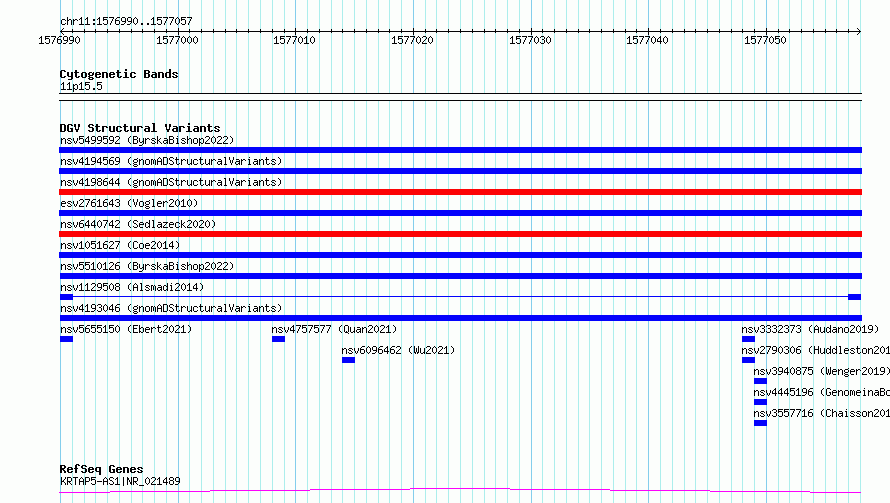Viewport: 890px width, 503px height.
Task: Click ruler position 1577040
Action: pos(647,40)
